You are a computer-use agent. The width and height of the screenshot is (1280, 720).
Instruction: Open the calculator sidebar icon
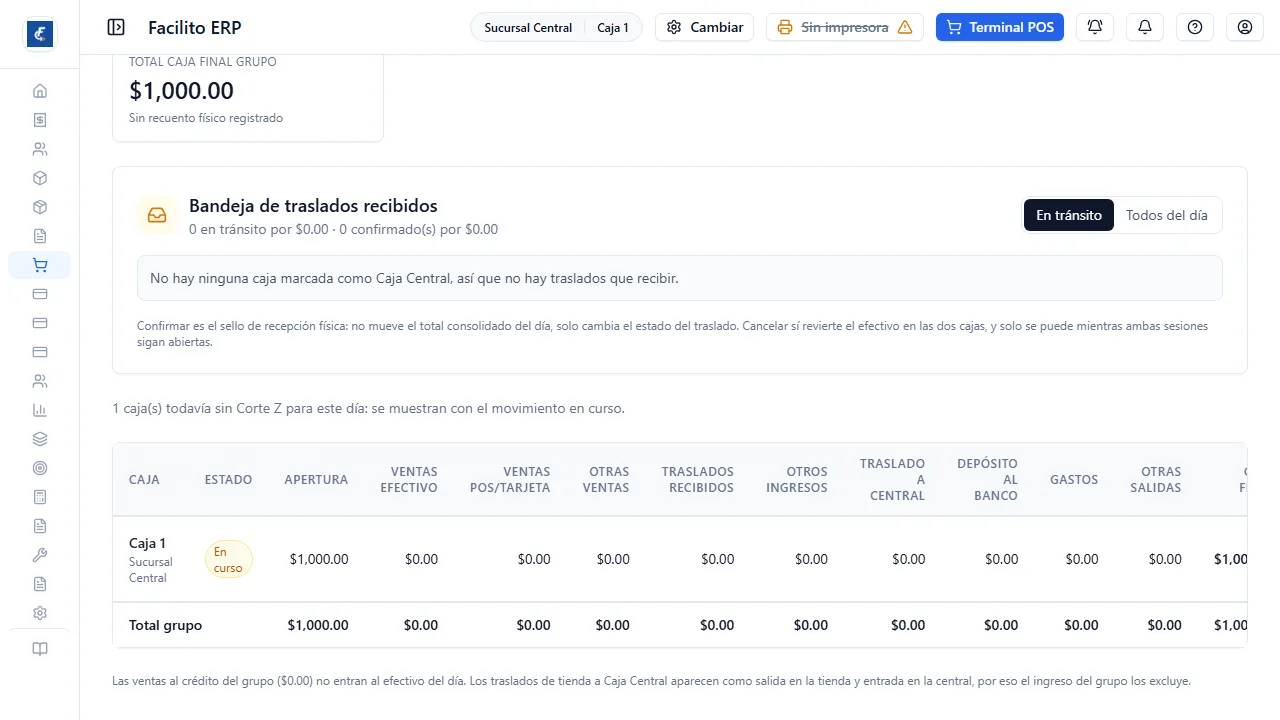40,497
